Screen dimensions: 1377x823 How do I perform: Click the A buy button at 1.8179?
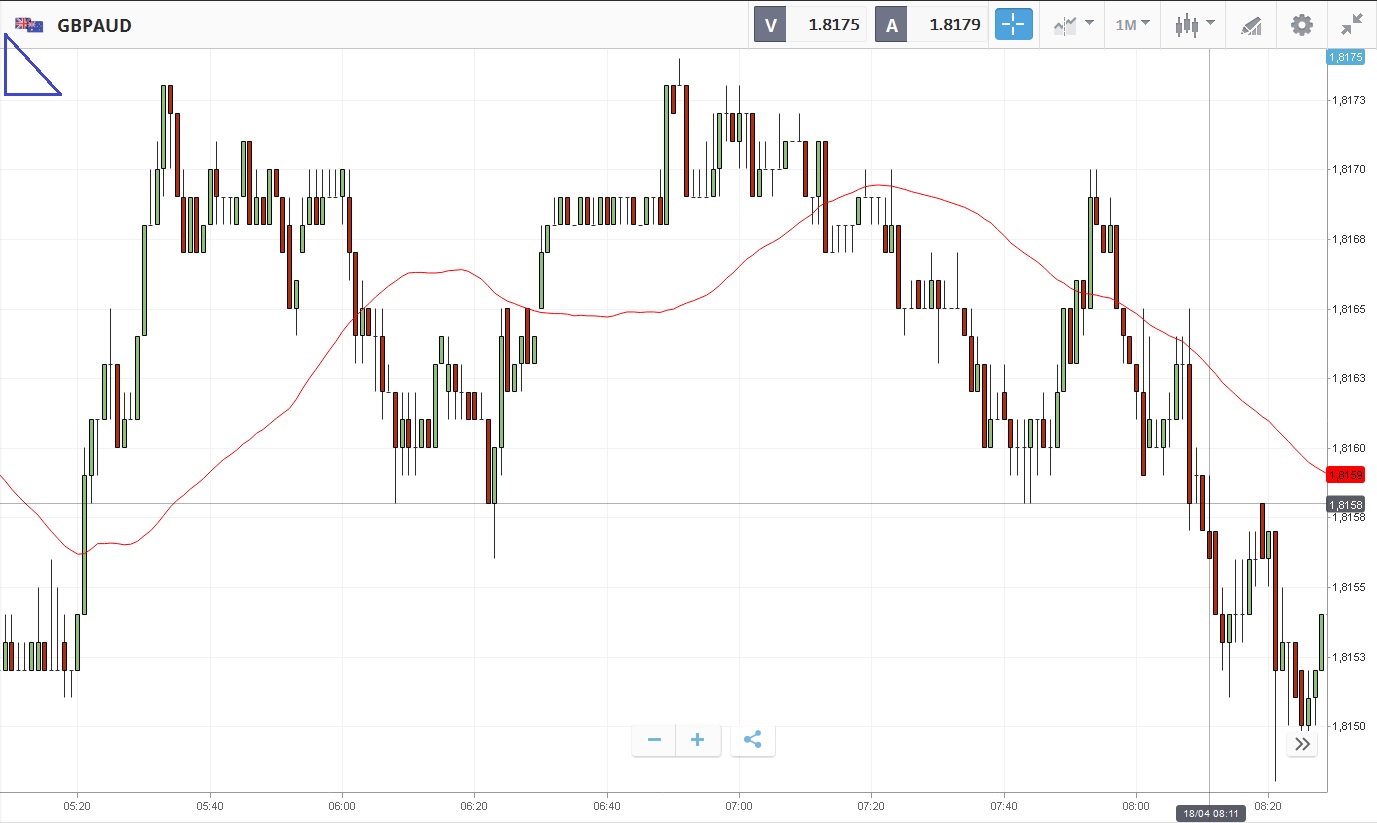pyautogui.click(x=930, y=25)
